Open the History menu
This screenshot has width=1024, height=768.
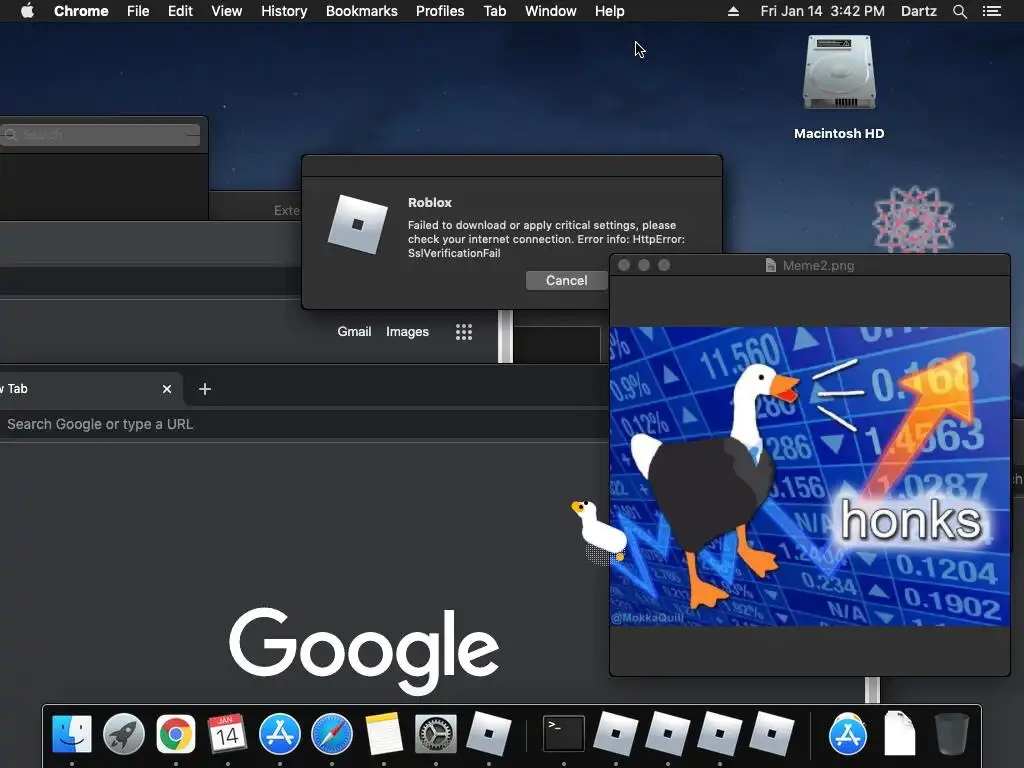point(284,11)
